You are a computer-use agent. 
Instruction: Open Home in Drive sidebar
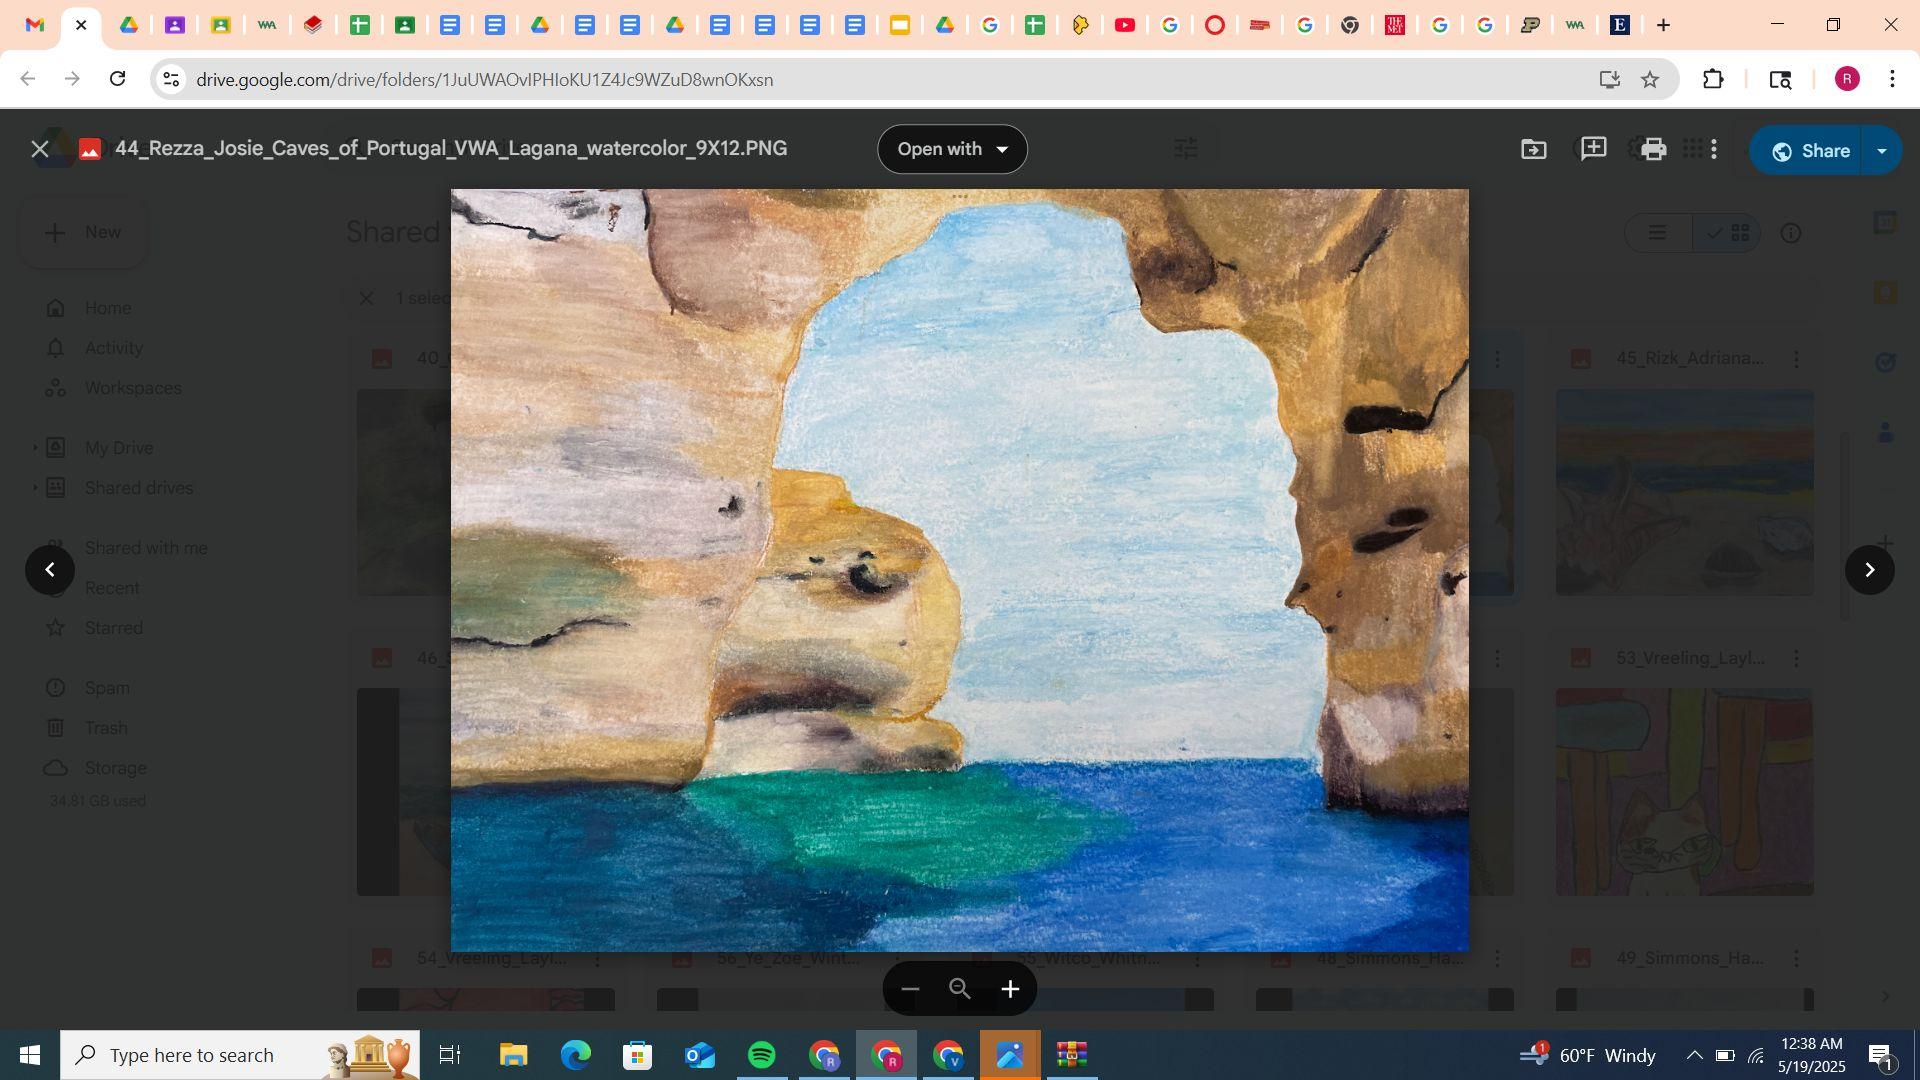[x=107, y=308]
